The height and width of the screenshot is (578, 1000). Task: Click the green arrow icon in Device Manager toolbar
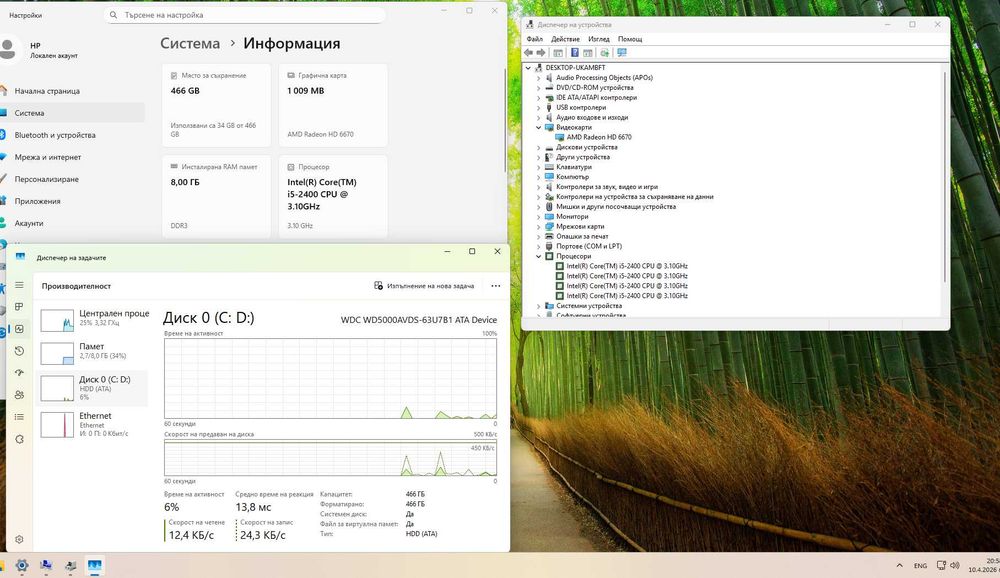605,53
